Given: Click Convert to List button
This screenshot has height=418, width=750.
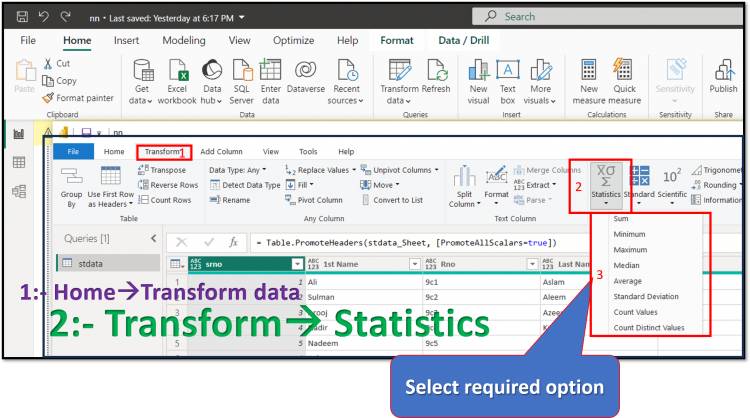Looking at the screenshot, I should click(392, 200).
